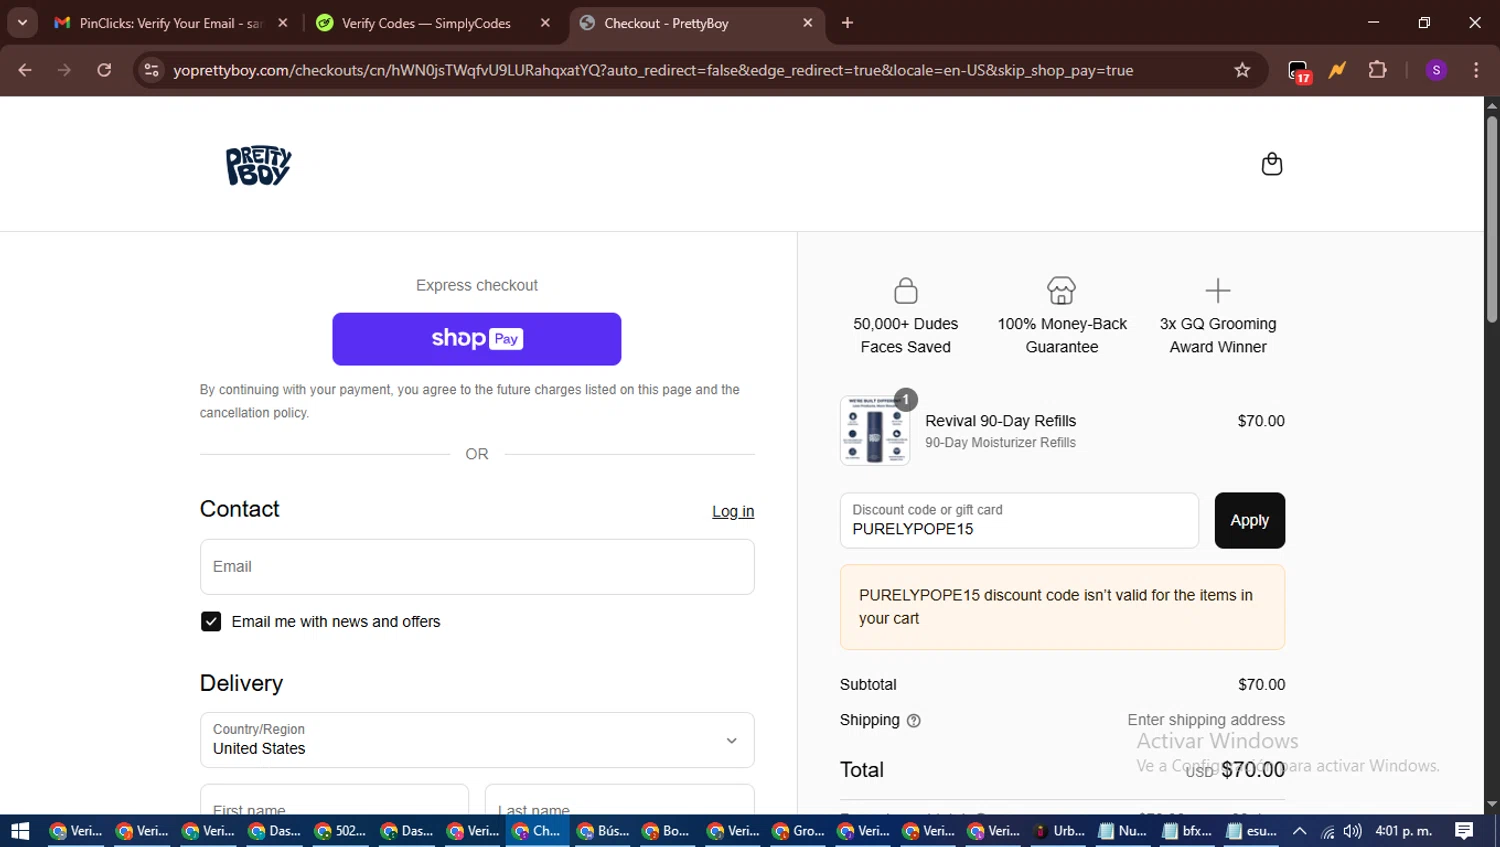Open the Nu... Notepad taskbar window
Screen dimensions: 1500x847
1122,831
